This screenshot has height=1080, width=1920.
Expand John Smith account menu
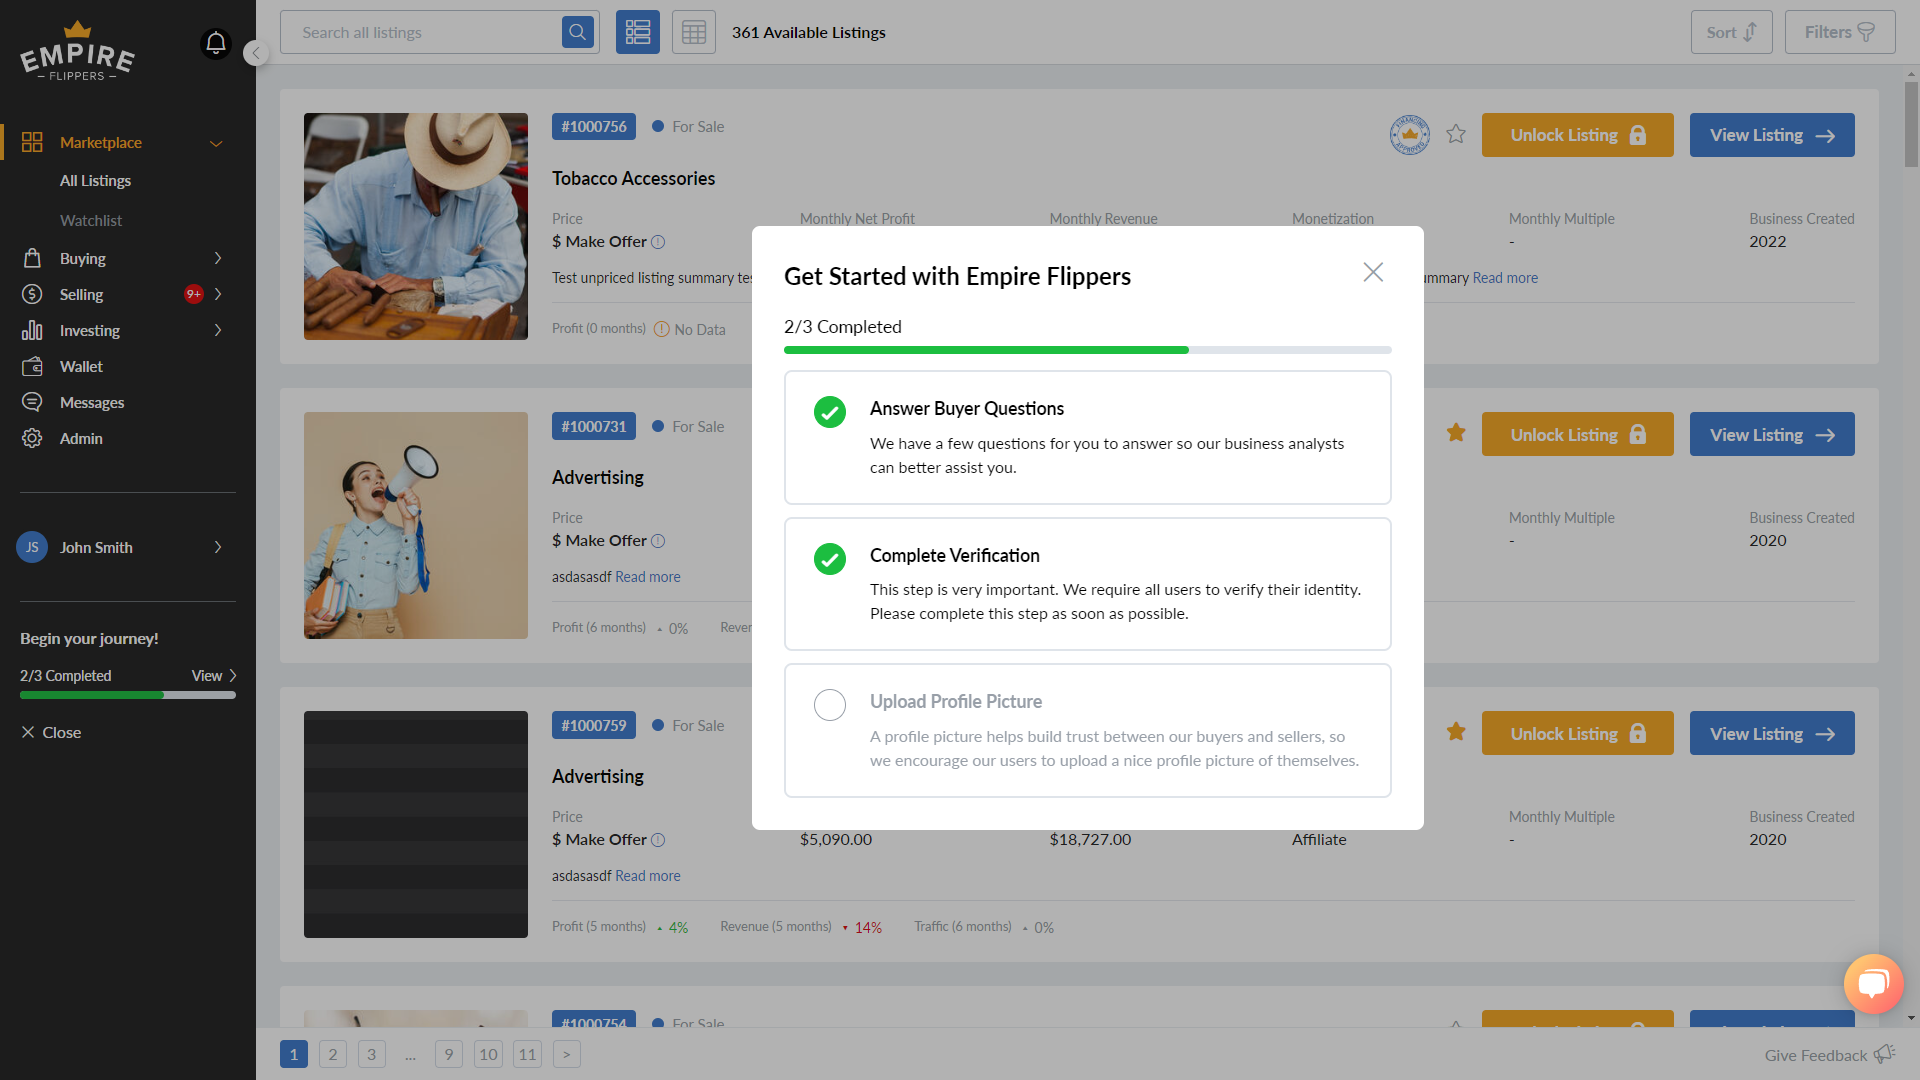coord(218,547)
